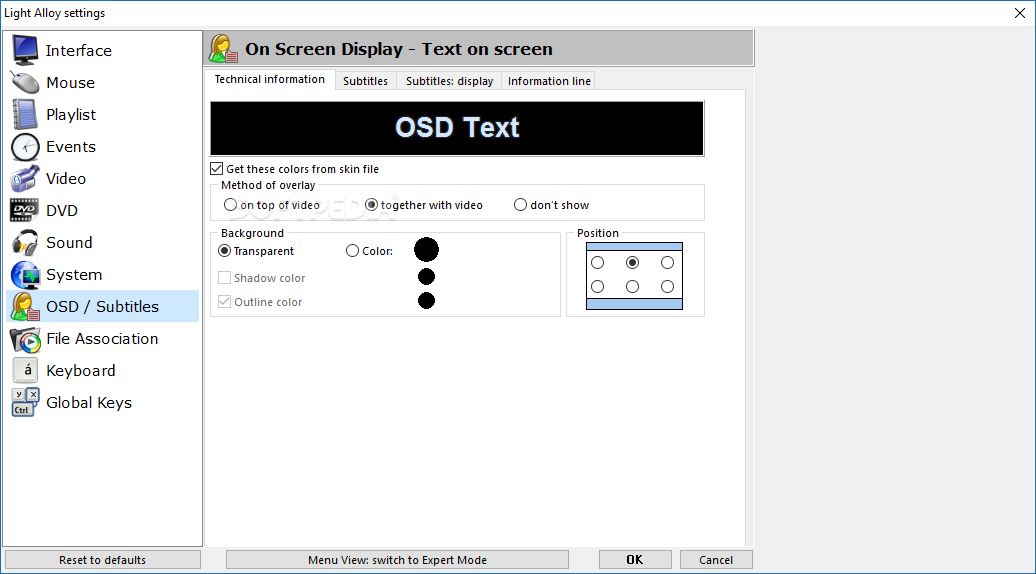This screenshot has width=1036, height=574.
Task: Select the System label in the sidebar
Action: (x=74, y=275)
